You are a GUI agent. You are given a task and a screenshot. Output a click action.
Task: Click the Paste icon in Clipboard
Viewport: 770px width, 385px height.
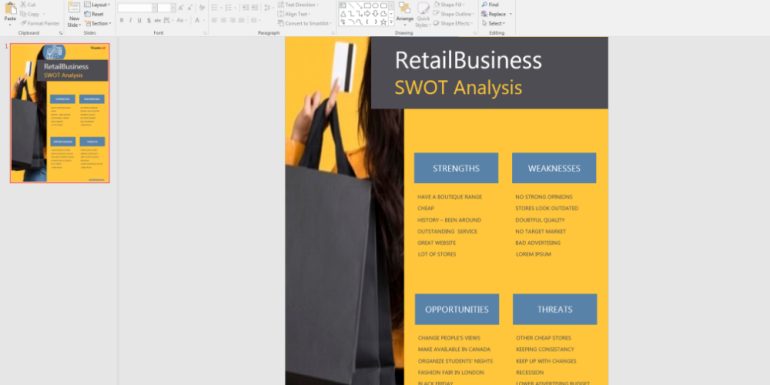pyautogui.click(x=10, y=12)
